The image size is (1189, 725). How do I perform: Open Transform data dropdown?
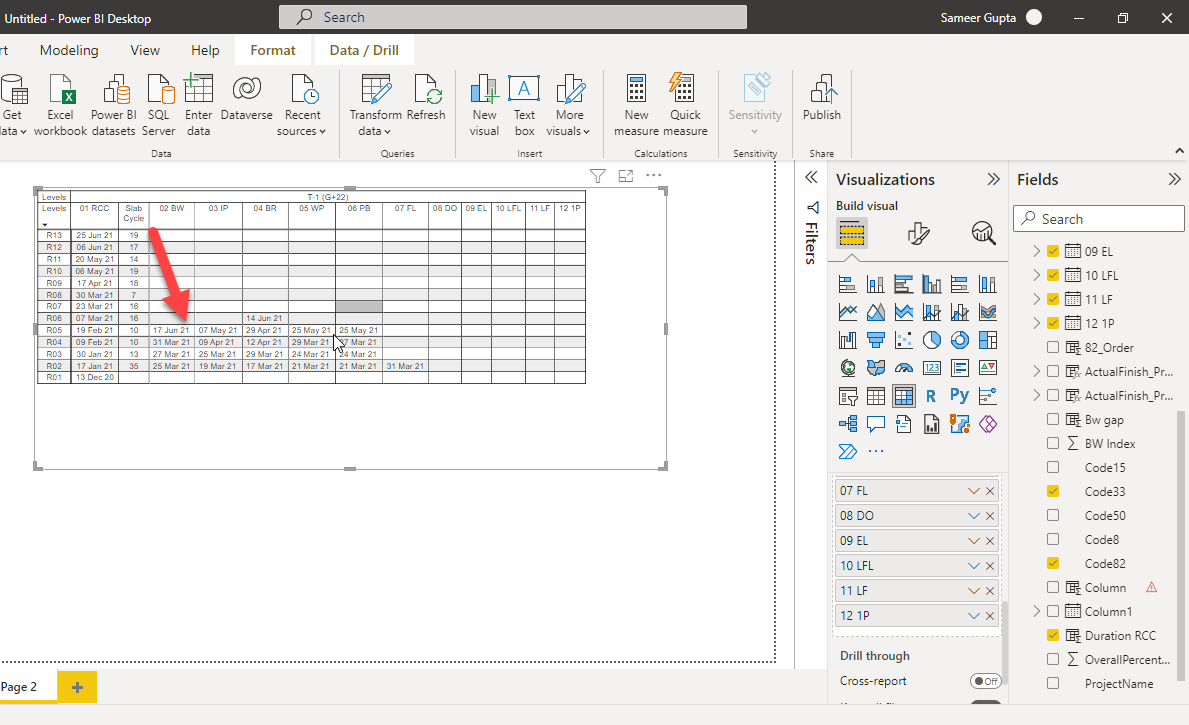tap(375, 123)
